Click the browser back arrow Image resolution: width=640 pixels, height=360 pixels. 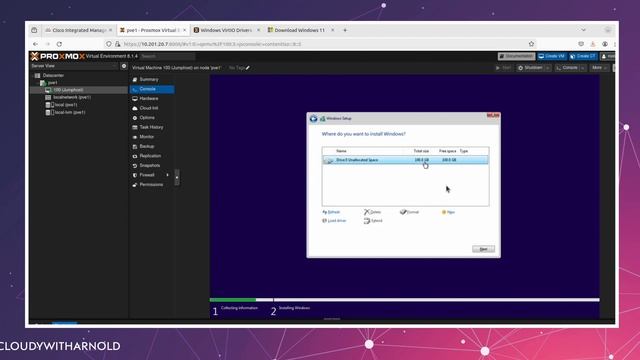click(x=36, y=44)
